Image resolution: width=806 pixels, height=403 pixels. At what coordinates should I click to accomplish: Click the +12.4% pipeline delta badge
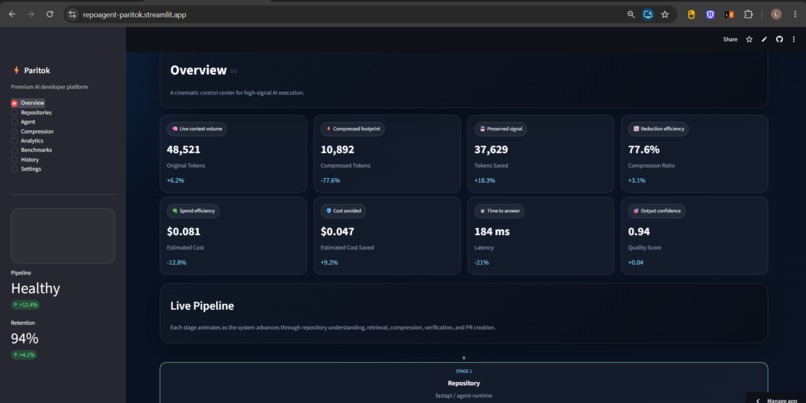pos(25,305)
